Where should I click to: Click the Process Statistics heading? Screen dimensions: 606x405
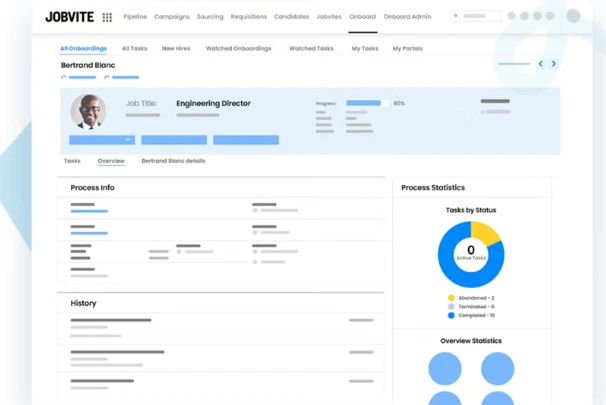click(433, 187)
